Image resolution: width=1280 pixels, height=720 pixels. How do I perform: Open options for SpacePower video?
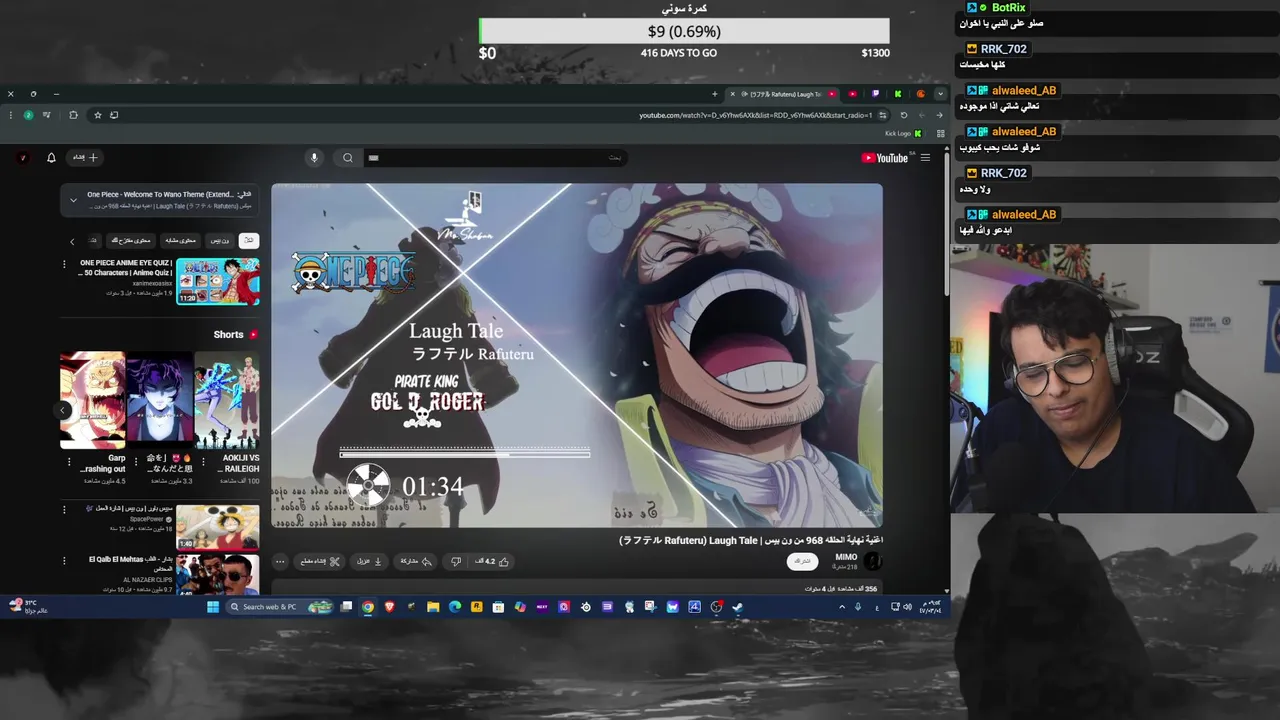pos(65,510)
